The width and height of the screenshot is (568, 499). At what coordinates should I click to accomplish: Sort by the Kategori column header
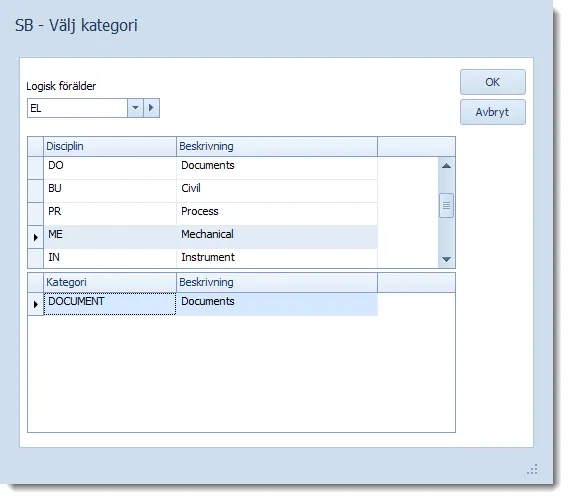(110, 282)
